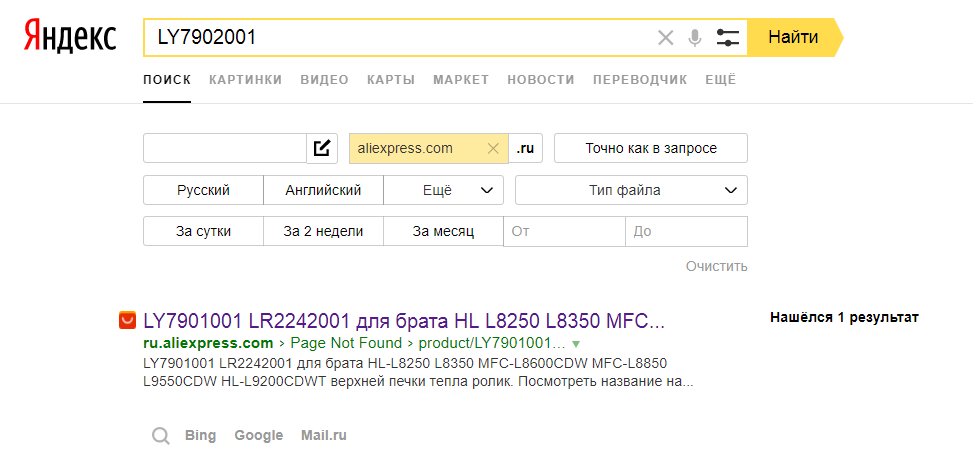Screen dimensions: 973x471
Task: Toggle Русский language filter
Action: tap(203, 190)
